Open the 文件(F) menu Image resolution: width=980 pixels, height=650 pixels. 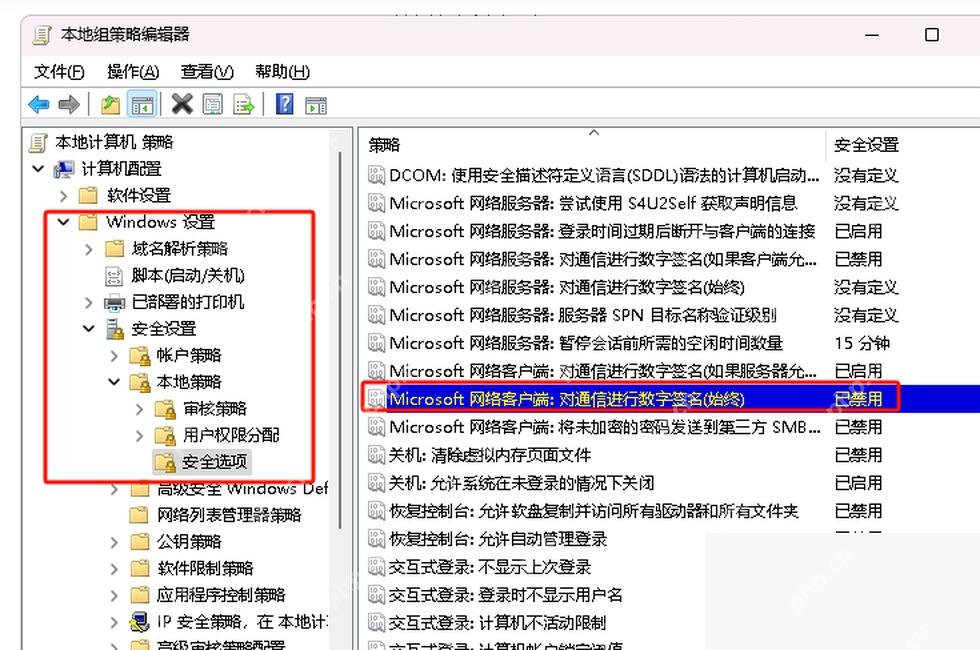point(59,72)
